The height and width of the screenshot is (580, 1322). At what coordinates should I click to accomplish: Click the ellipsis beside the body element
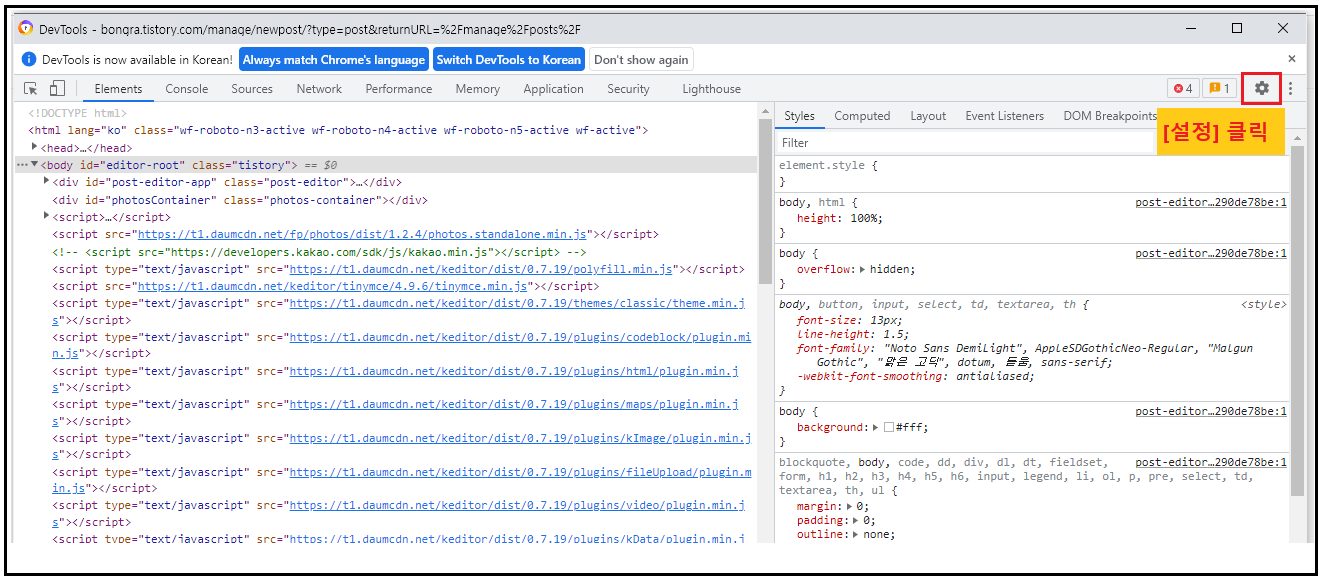pyautogui.click(x=22, y=165)
